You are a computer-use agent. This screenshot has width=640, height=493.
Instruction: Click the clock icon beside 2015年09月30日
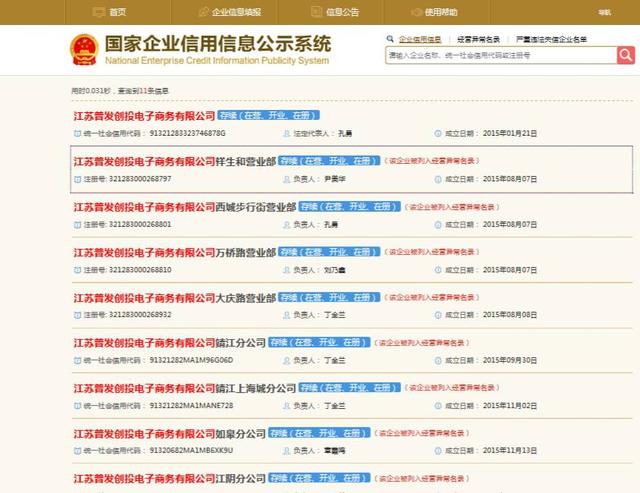pos(438,360)
